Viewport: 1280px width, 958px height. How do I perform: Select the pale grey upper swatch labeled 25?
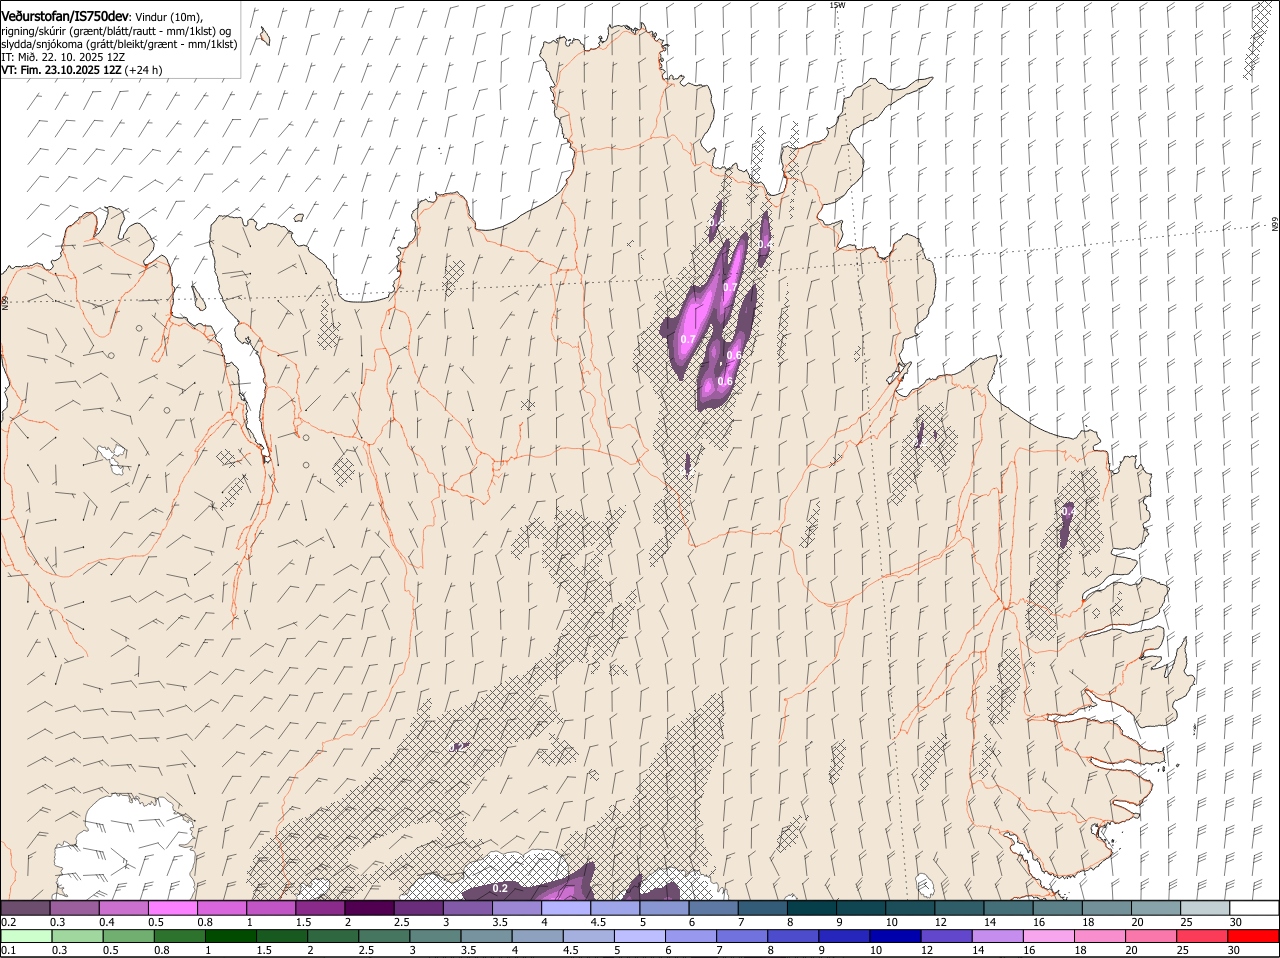(1205, 908)
